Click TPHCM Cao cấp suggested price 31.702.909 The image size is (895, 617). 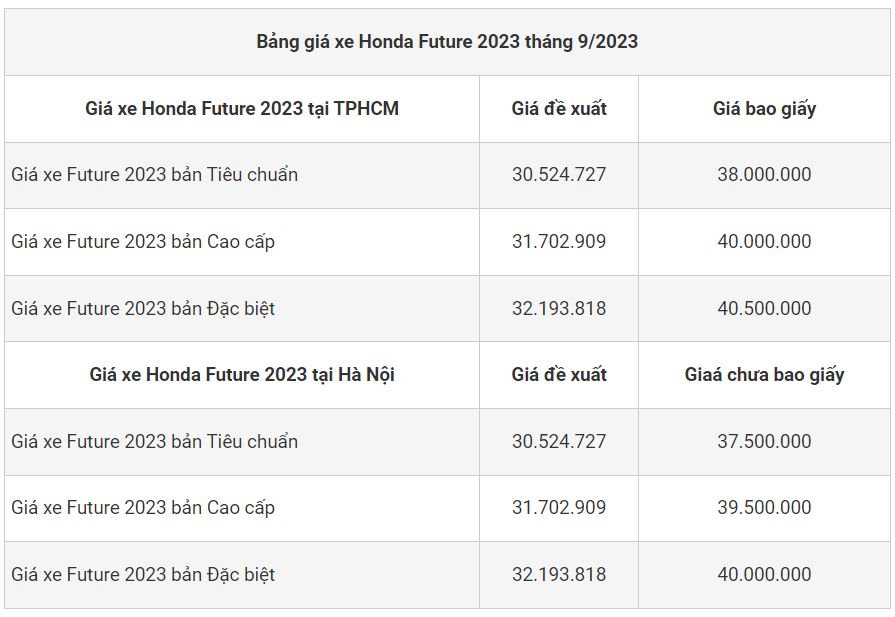tap(559, 242)
